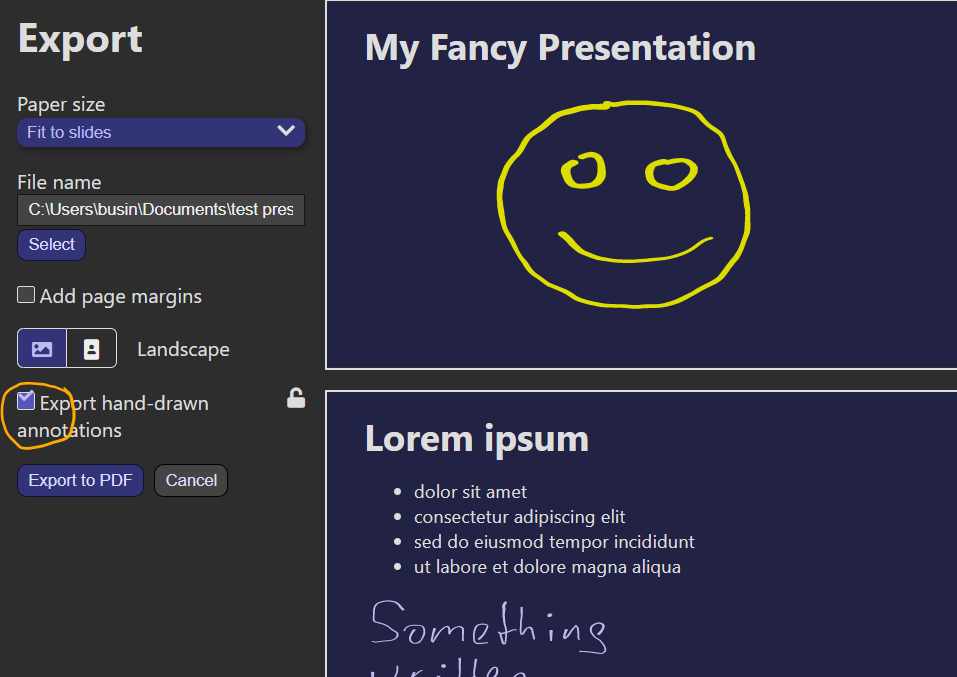Click the unlocked padlock icon
The height and width of the screenshot is (677, 957).
(x=296, y=397)
